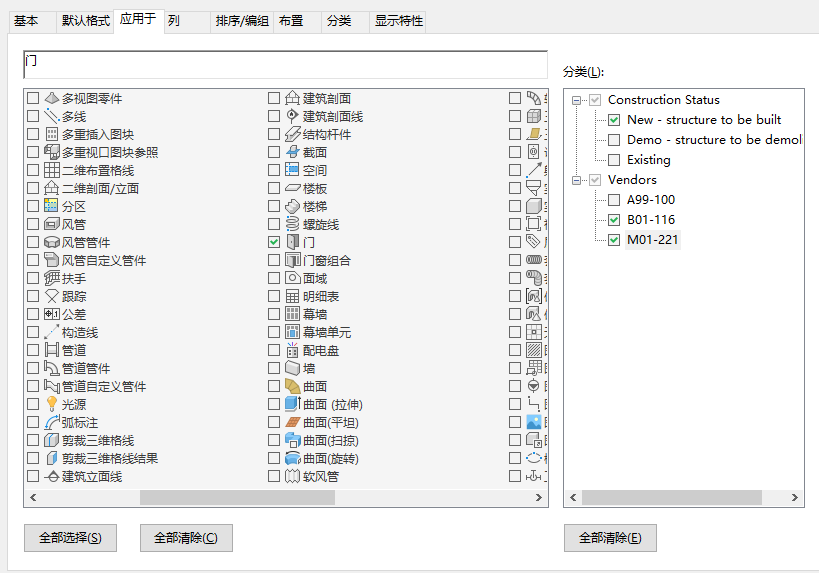The width and height of the screenshot is (819, 573).
Task: Click the 曲面(平坦) planar surface icon
Action: 292,422
